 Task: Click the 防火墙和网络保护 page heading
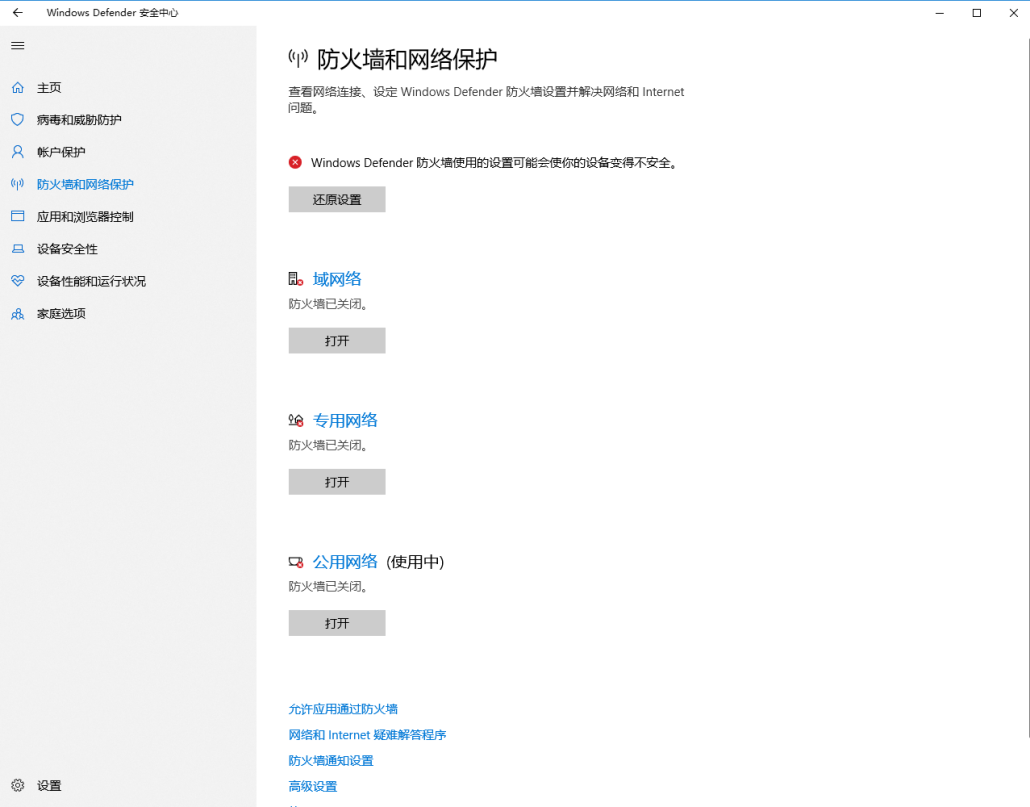tap(407, 59)
